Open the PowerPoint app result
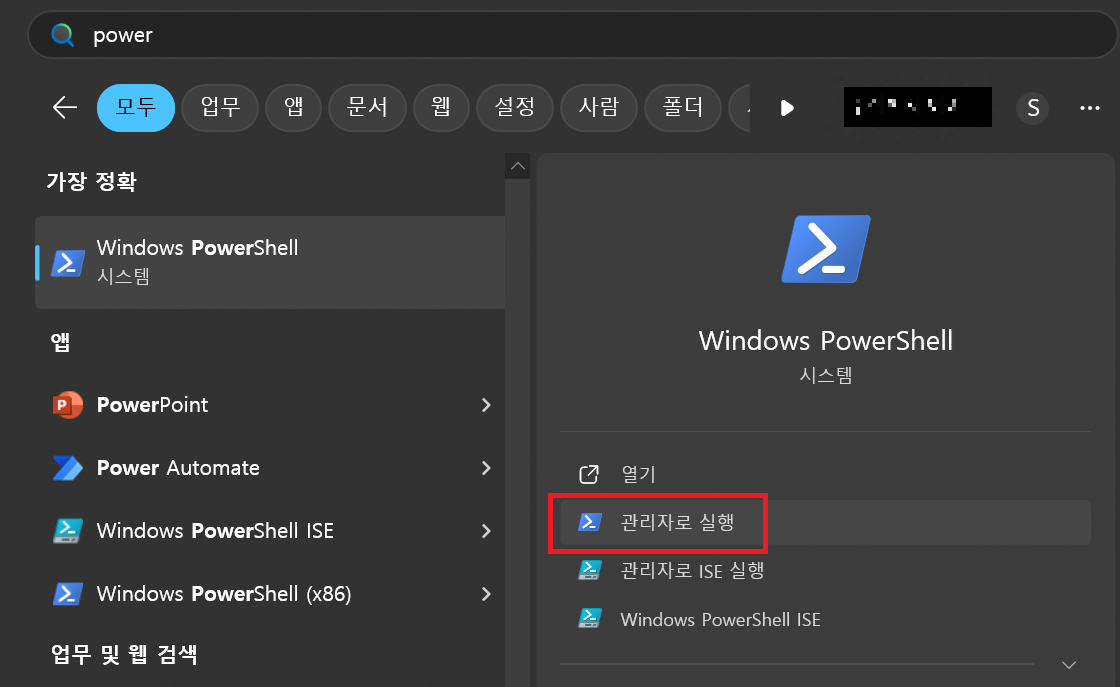This screenshot has height=687, width=1120. click(270, 405)
